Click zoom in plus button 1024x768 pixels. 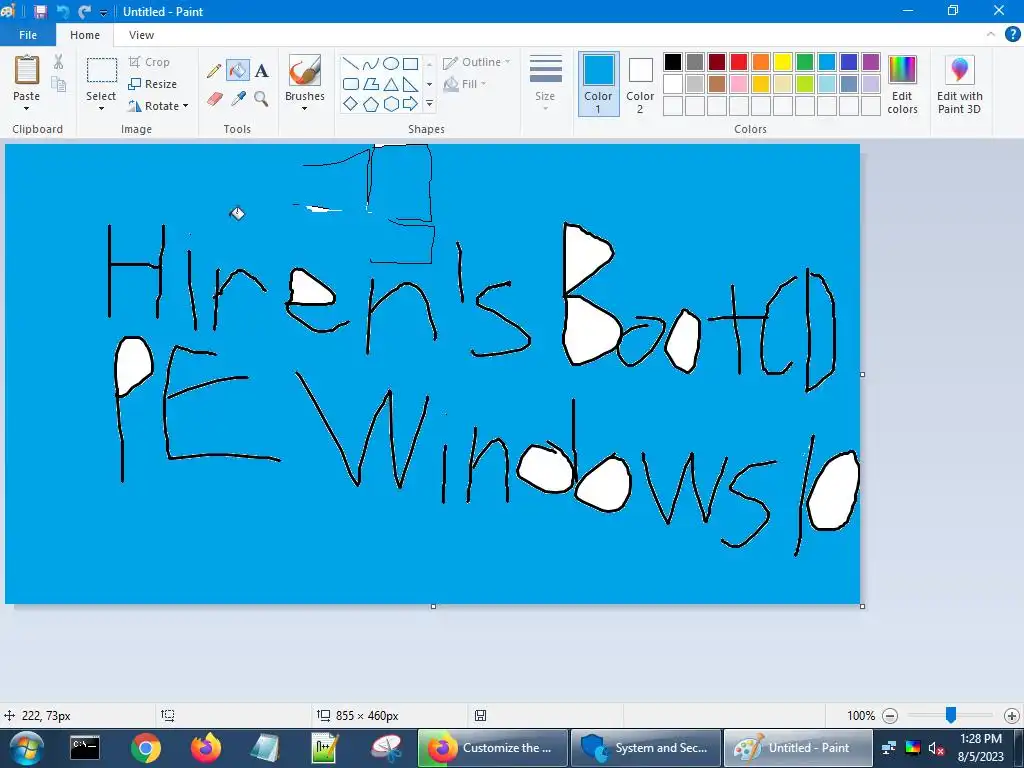(x=1012, y=716)
